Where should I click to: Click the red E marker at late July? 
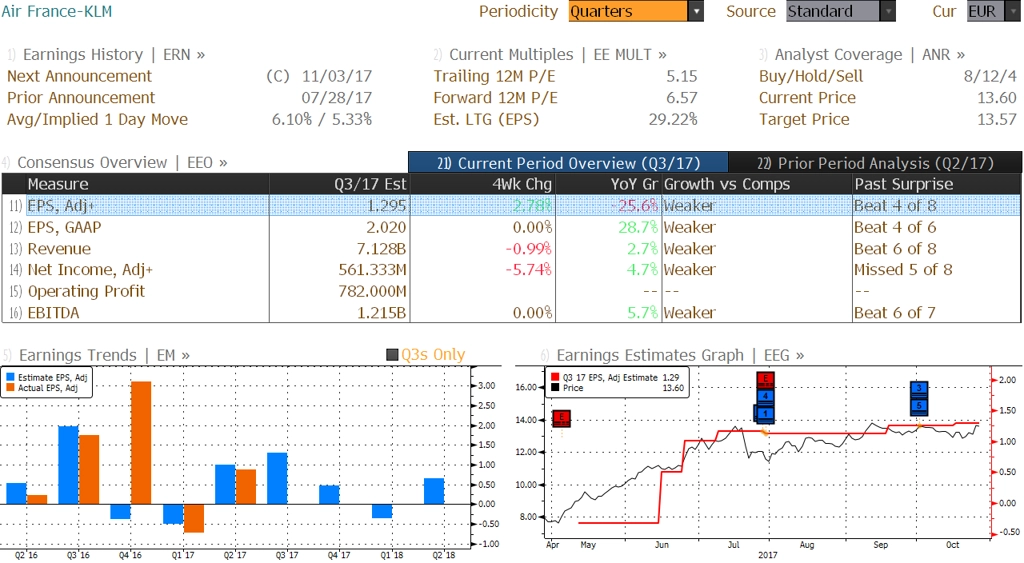click(x=765, y=379)
